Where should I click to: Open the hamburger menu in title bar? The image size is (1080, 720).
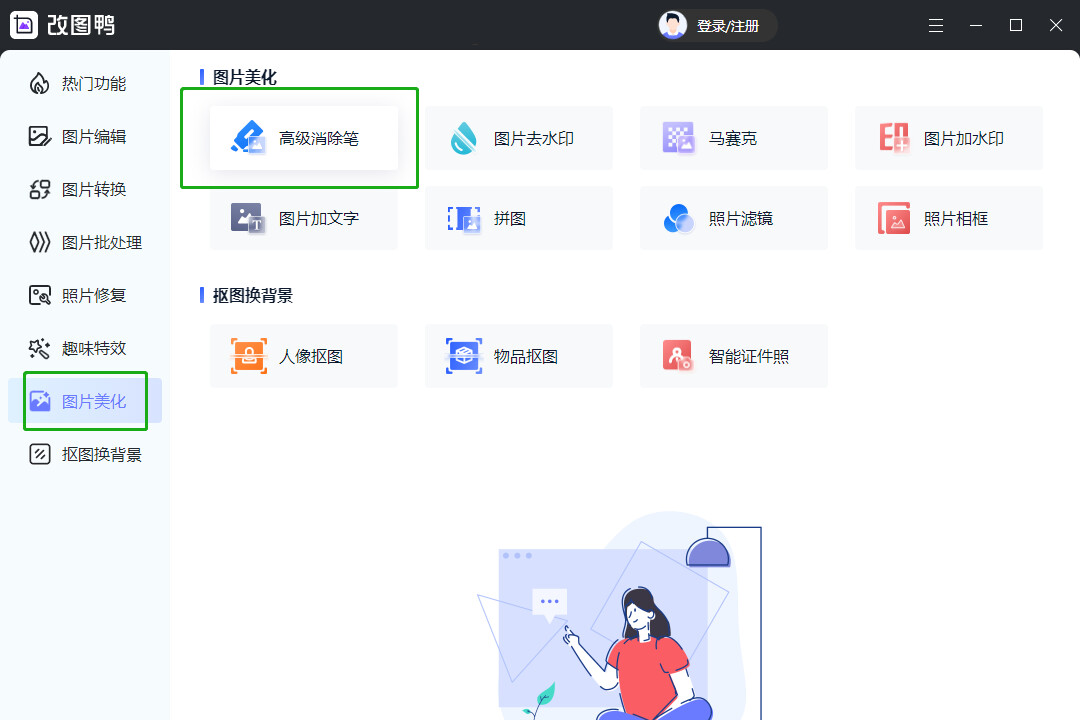935,25
